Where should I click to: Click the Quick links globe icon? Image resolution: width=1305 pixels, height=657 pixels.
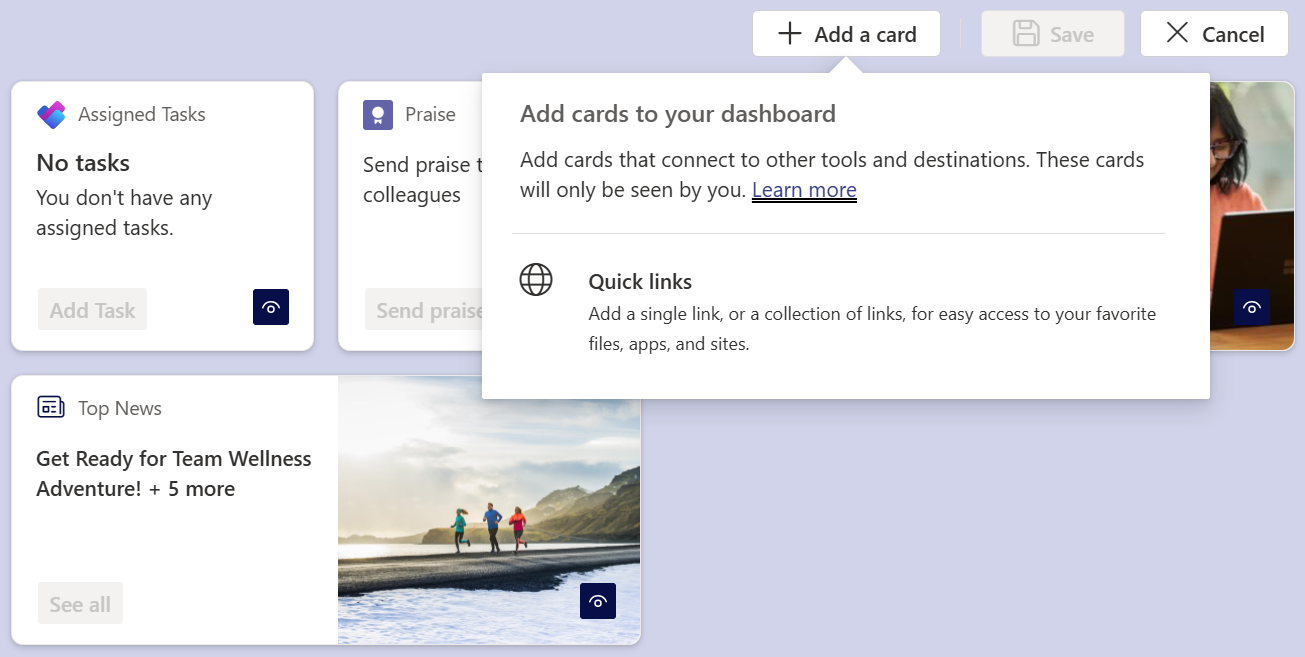click(x=536, y=279)
